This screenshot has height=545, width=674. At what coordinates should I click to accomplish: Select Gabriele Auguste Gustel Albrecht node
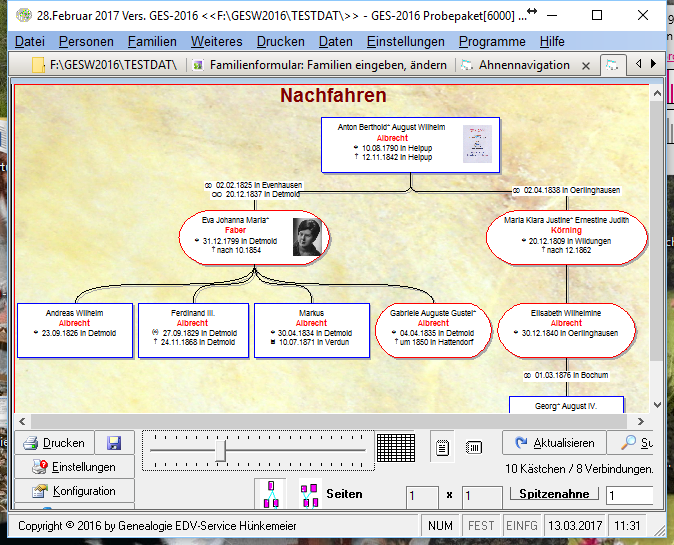coord(433,330)
